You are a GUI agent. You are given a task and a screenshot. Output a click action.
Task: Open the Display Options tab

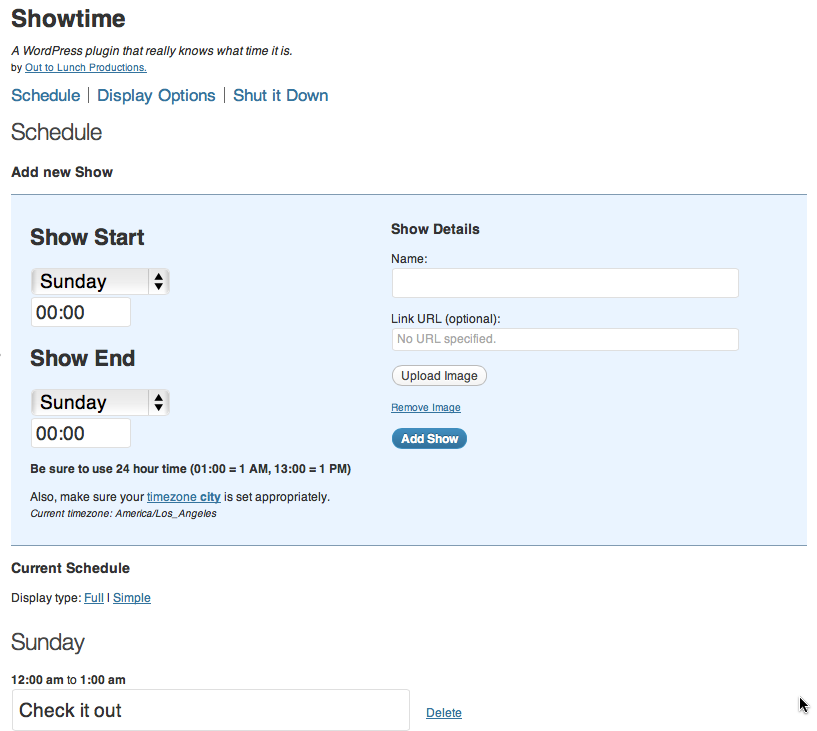coord(156,96)
